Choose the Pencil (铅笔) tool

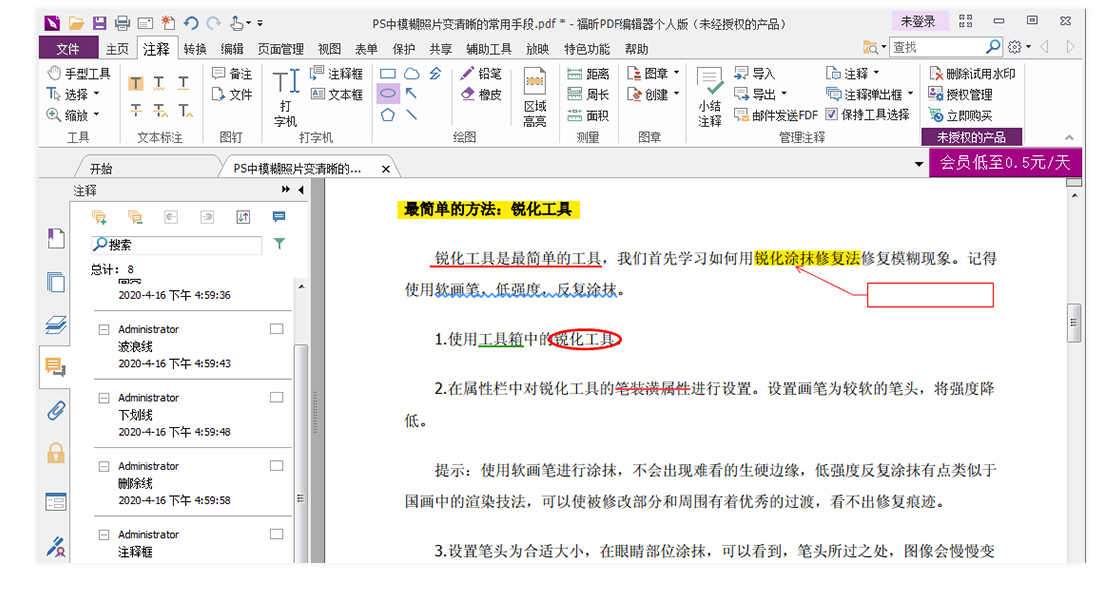[481, 74]
